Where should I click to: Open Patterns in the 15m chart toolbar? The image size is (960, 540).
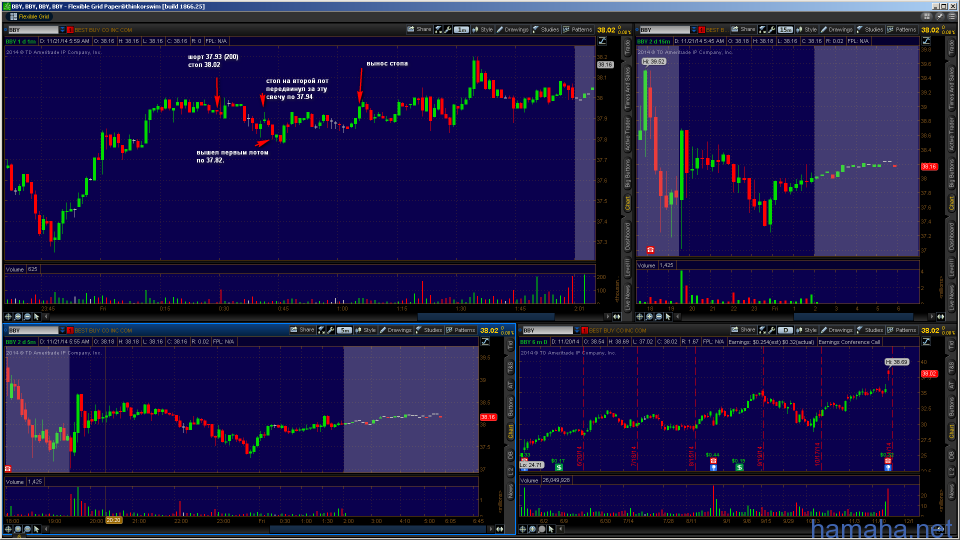(901, 29)
